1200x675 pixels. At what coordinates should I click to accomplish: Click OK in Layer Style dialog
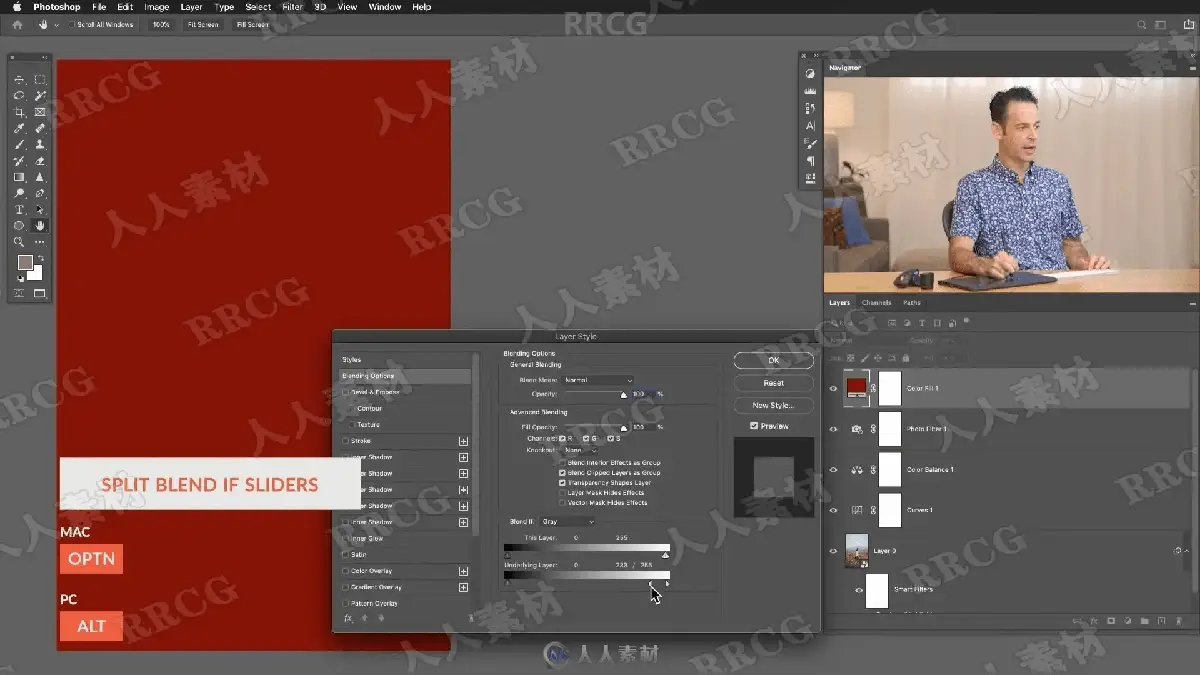(x=773, y=360)
